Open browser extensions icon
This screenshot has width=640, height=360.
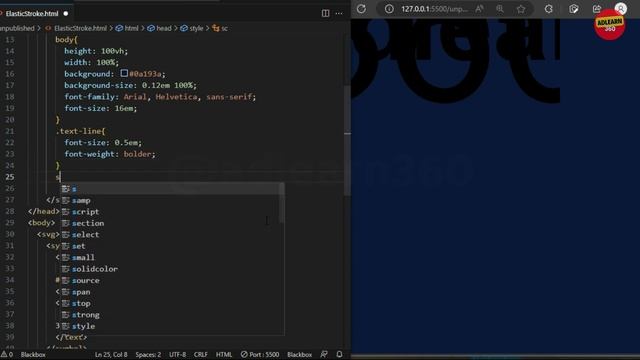click(549, 9)
